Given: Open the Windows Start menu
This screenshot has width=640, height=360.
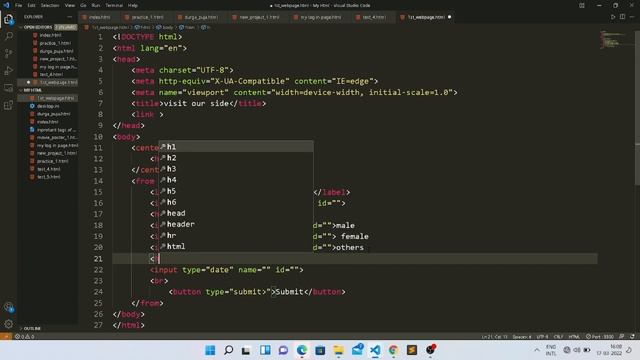Looking at the screenshot, I should tap(210, 350).
